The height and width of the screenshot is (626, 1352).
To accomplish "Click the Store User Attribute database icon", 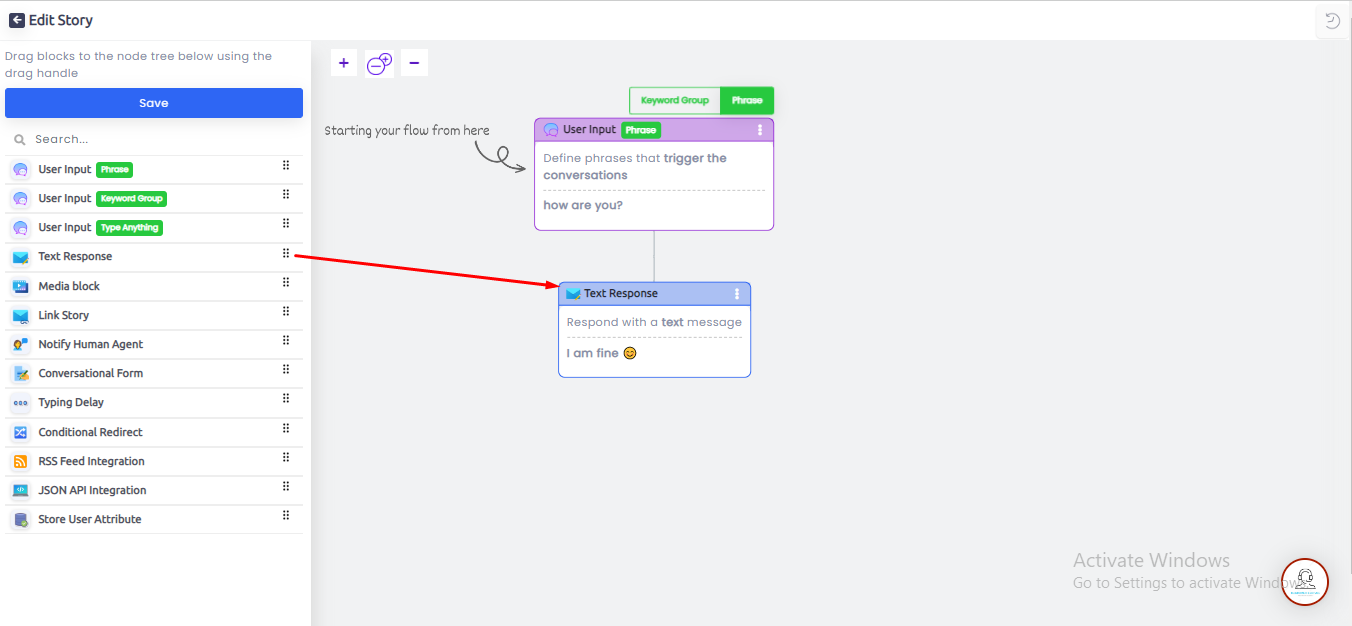I will point(21,520).
